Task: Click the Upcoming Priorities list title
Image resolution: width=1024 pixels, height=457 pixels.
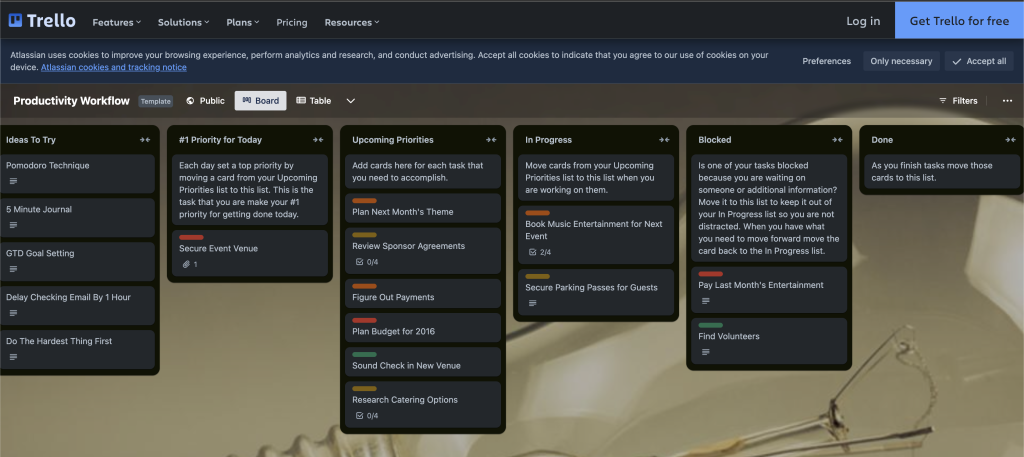Action: pyautogui.click(x=392, y=140)
